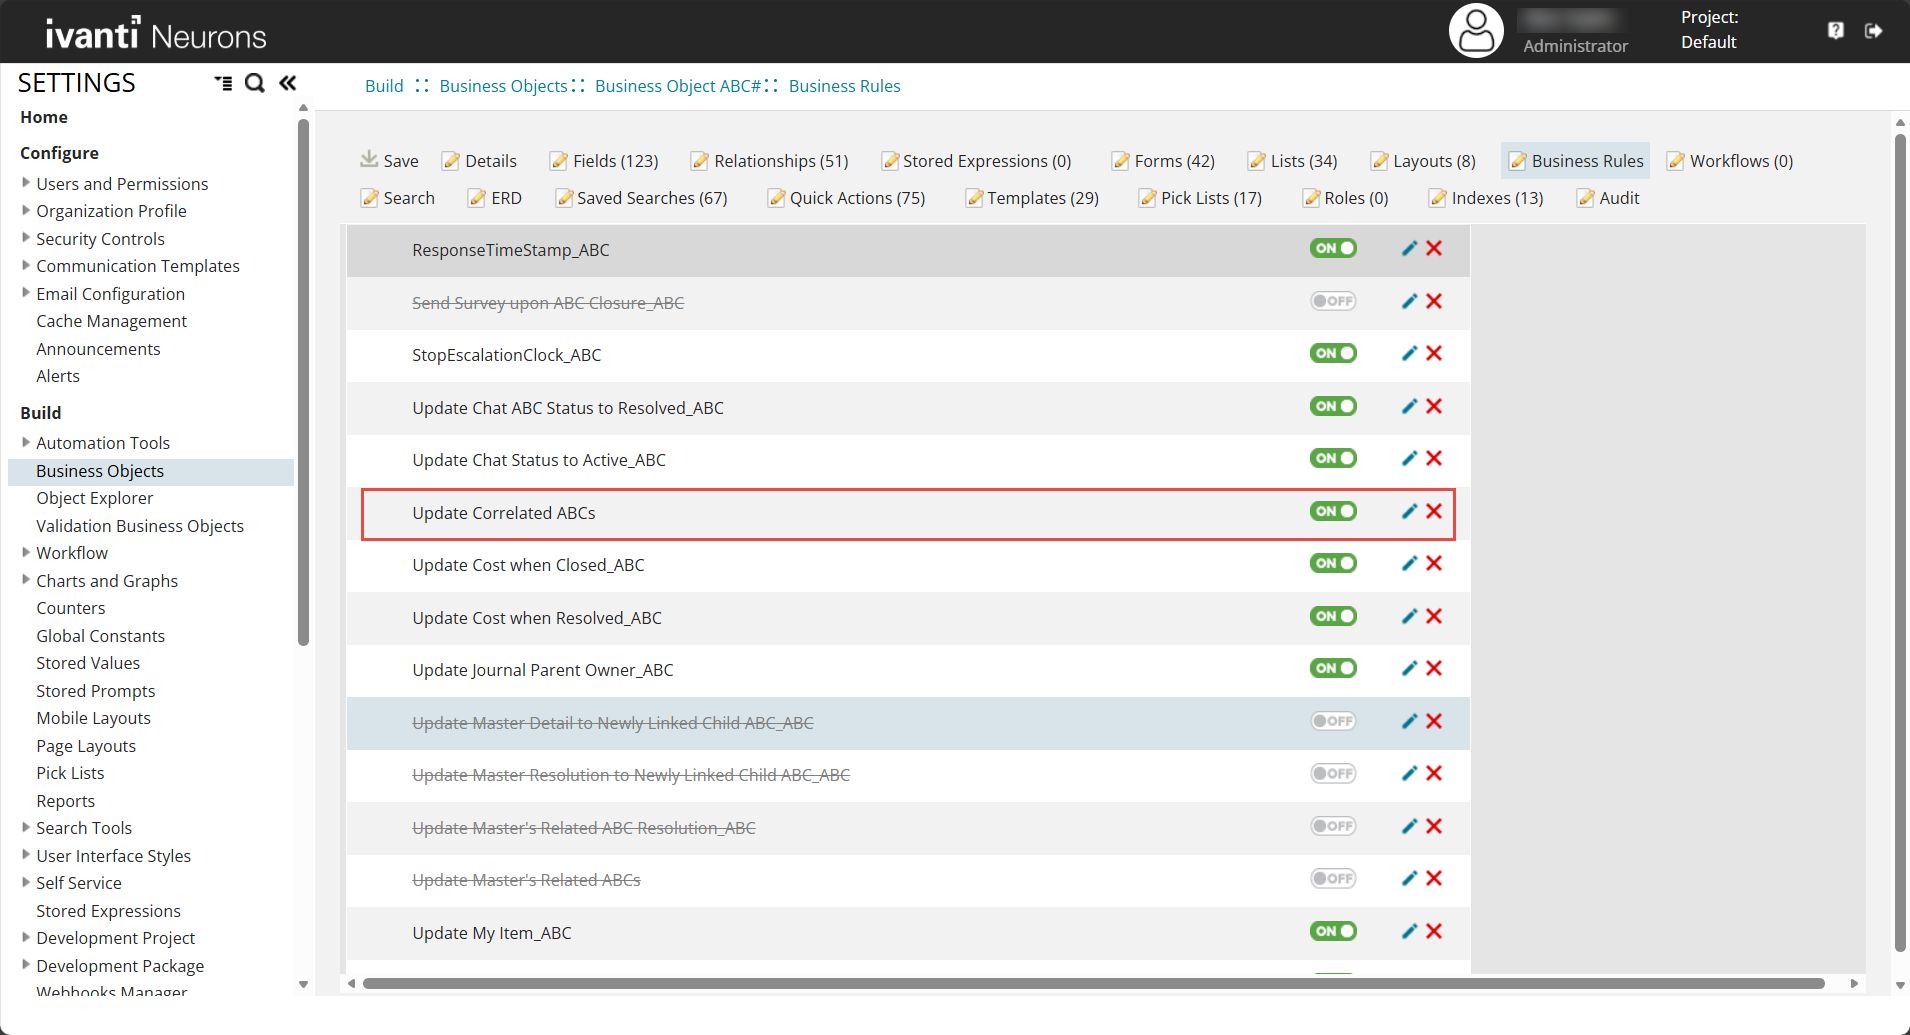Click the Save button
Image resolution: width=1910 pixels, height=1035 pixels.
click(x=389, y=161)
